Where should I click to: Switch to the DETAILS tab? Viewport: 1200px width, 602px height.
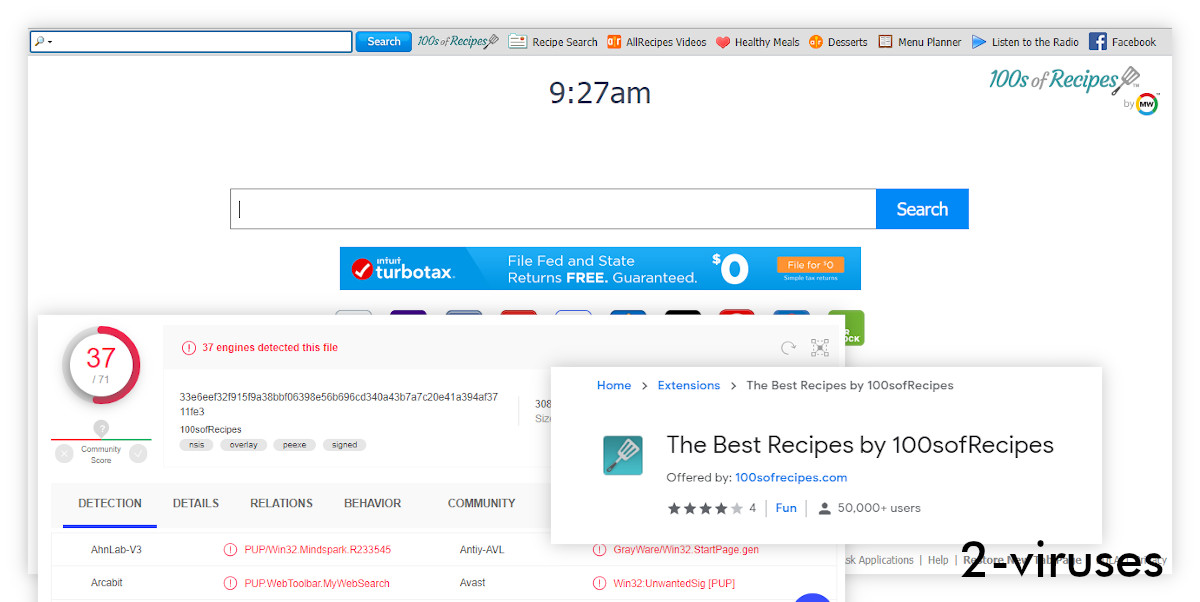pos(195,503)
